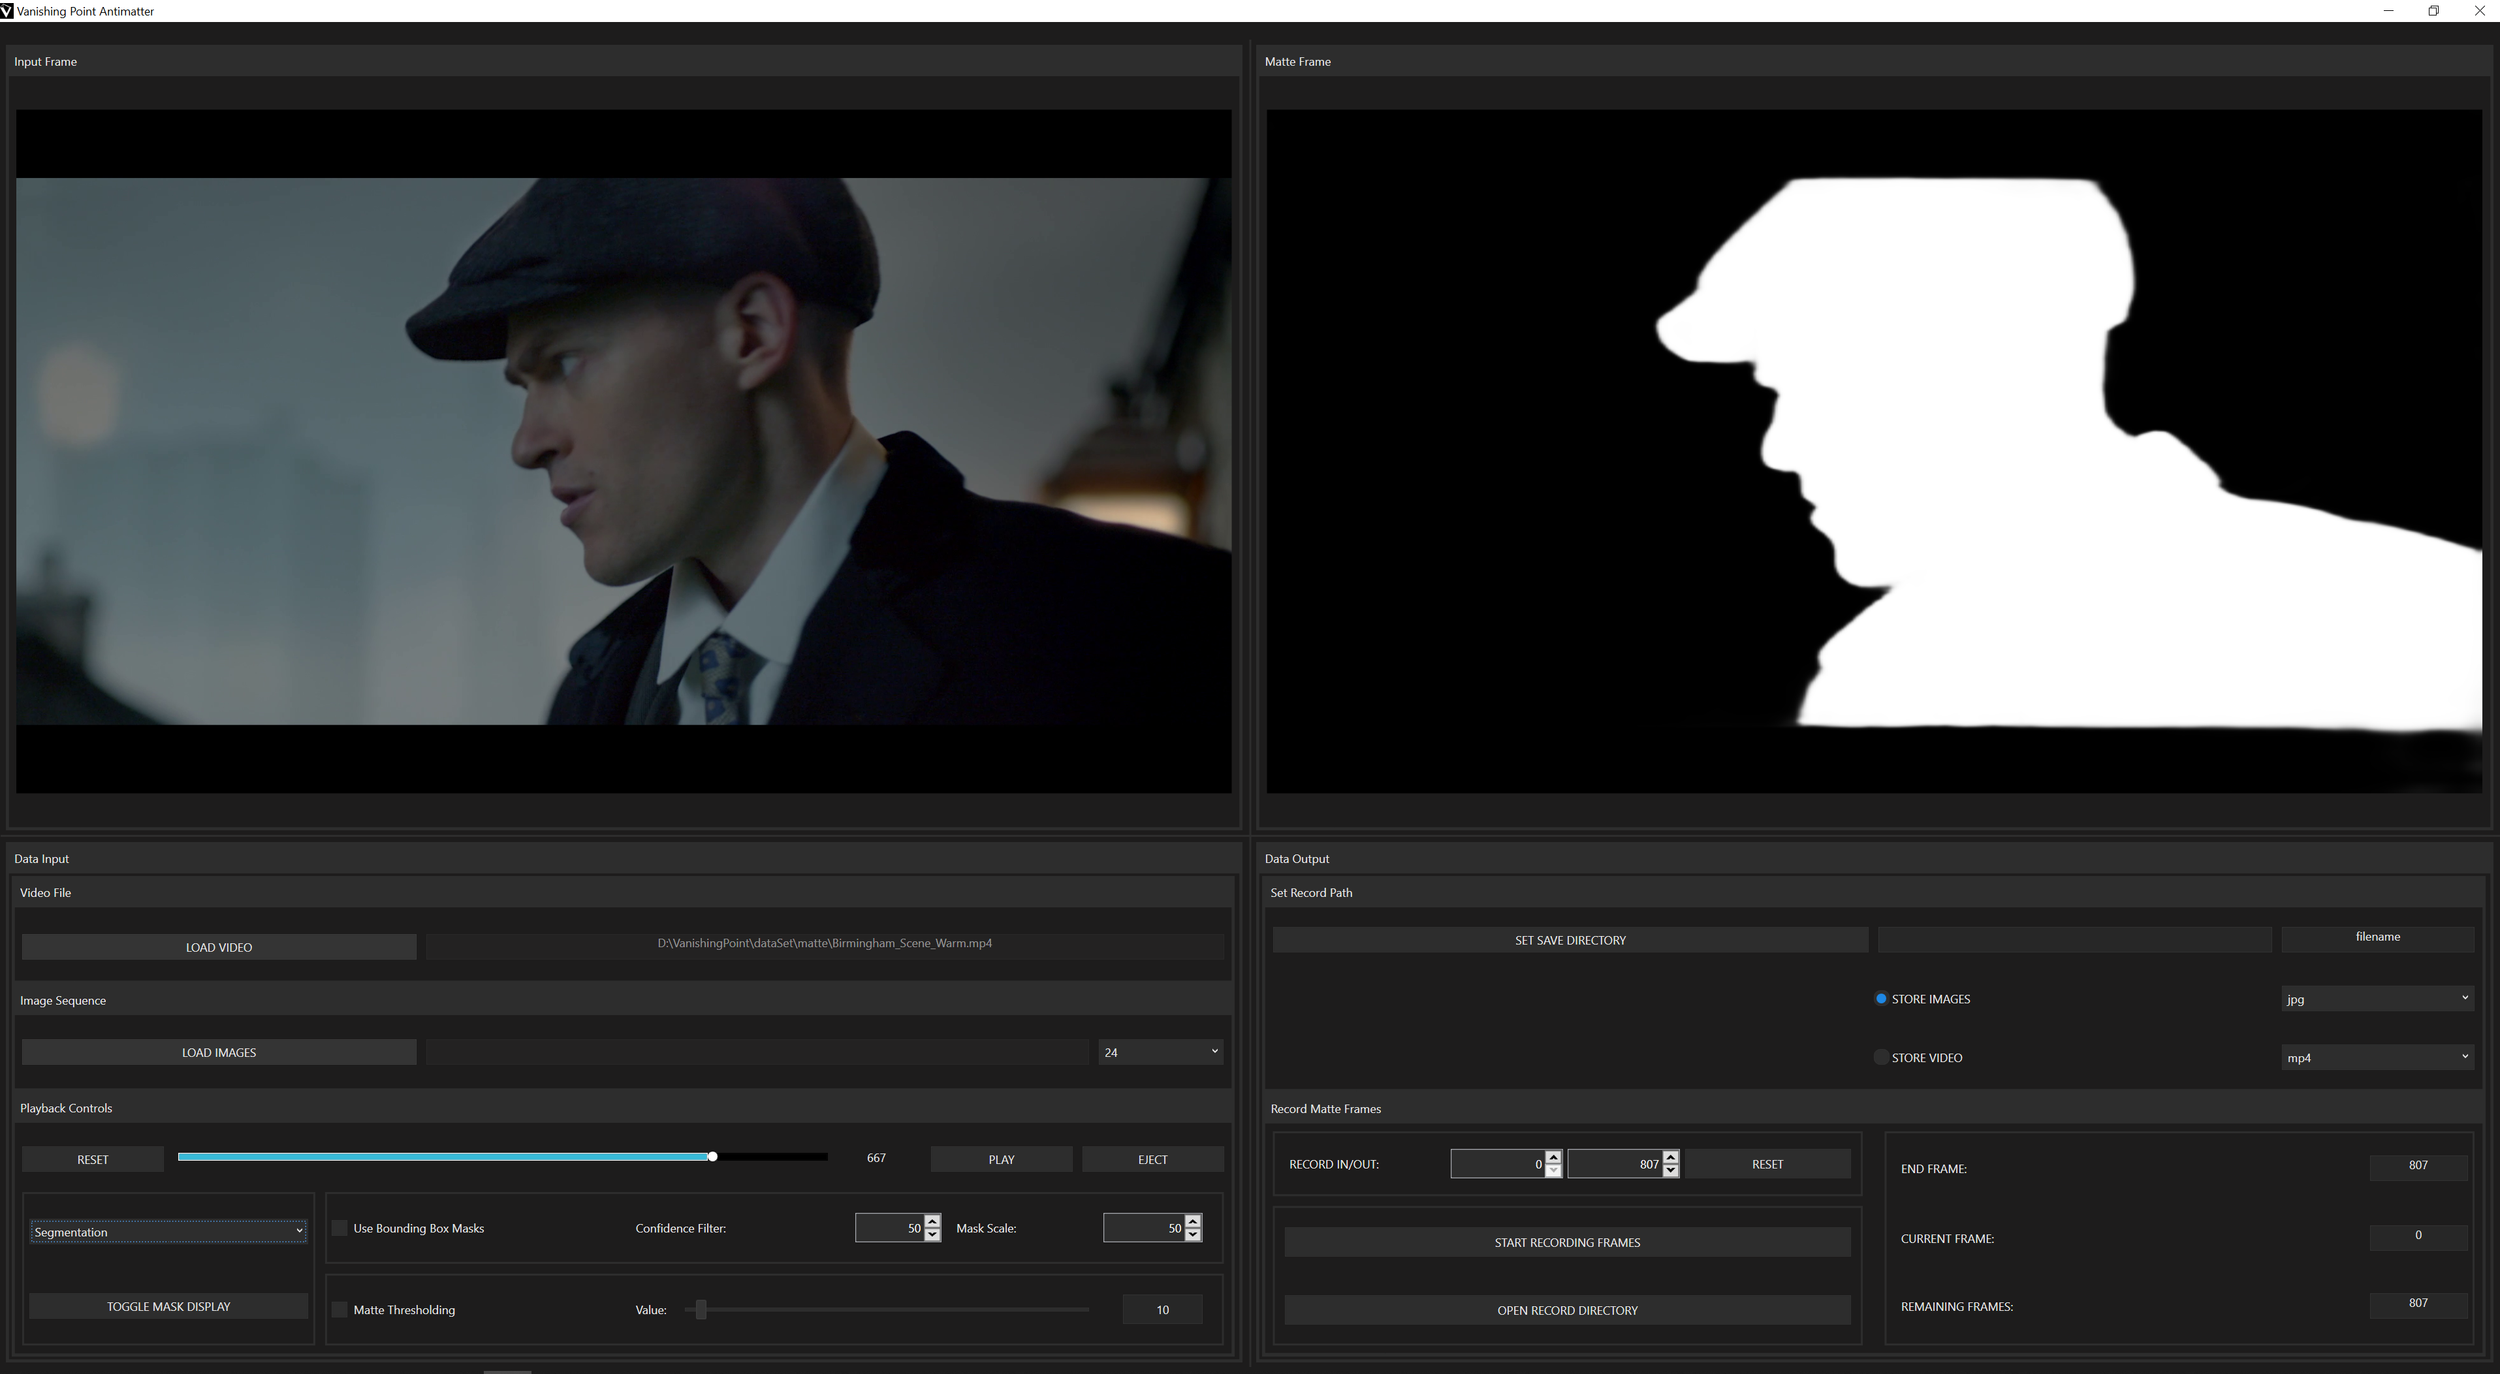Click the Data Input panel title
The width and height of the screenshot is (2500, 1374).
(x=42, y=859)
